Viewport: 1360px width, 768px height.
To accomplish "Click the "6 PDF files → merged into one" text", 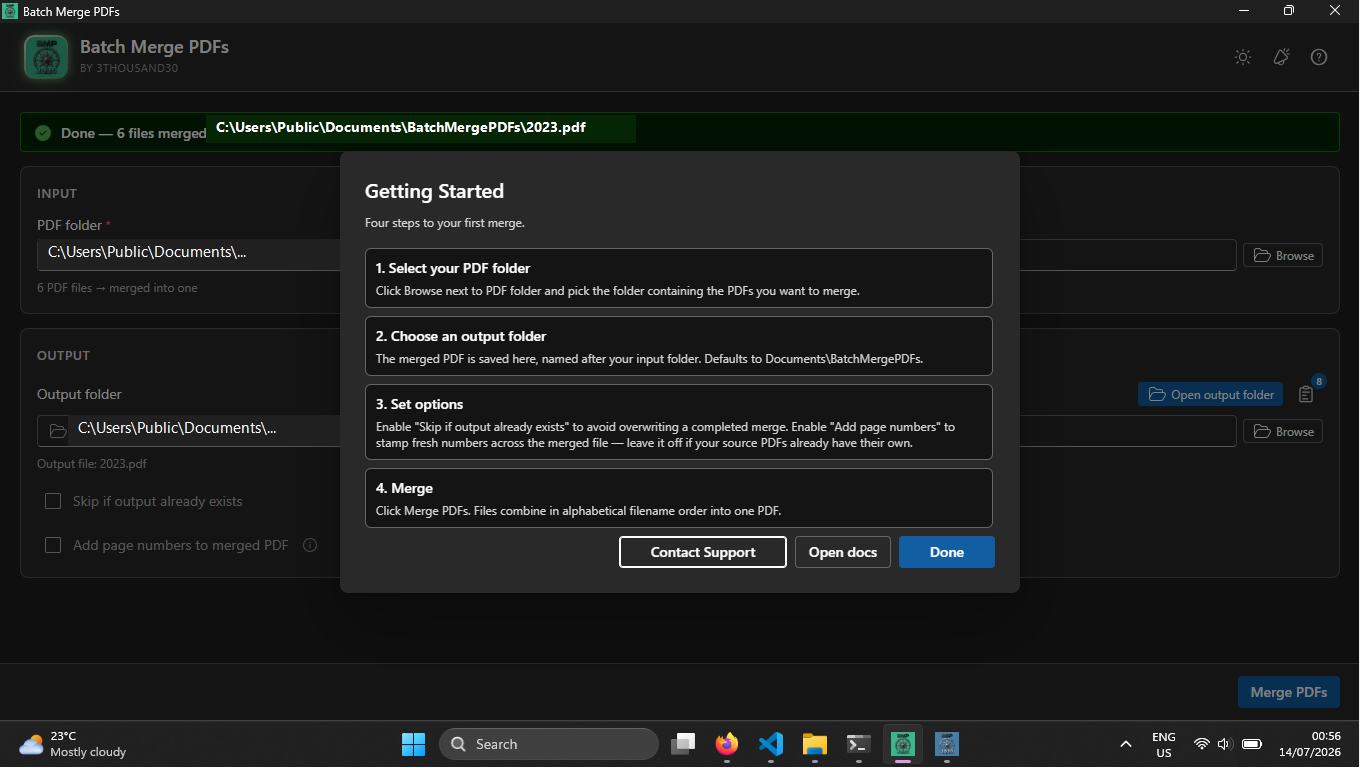I will (x=117, y=288).
